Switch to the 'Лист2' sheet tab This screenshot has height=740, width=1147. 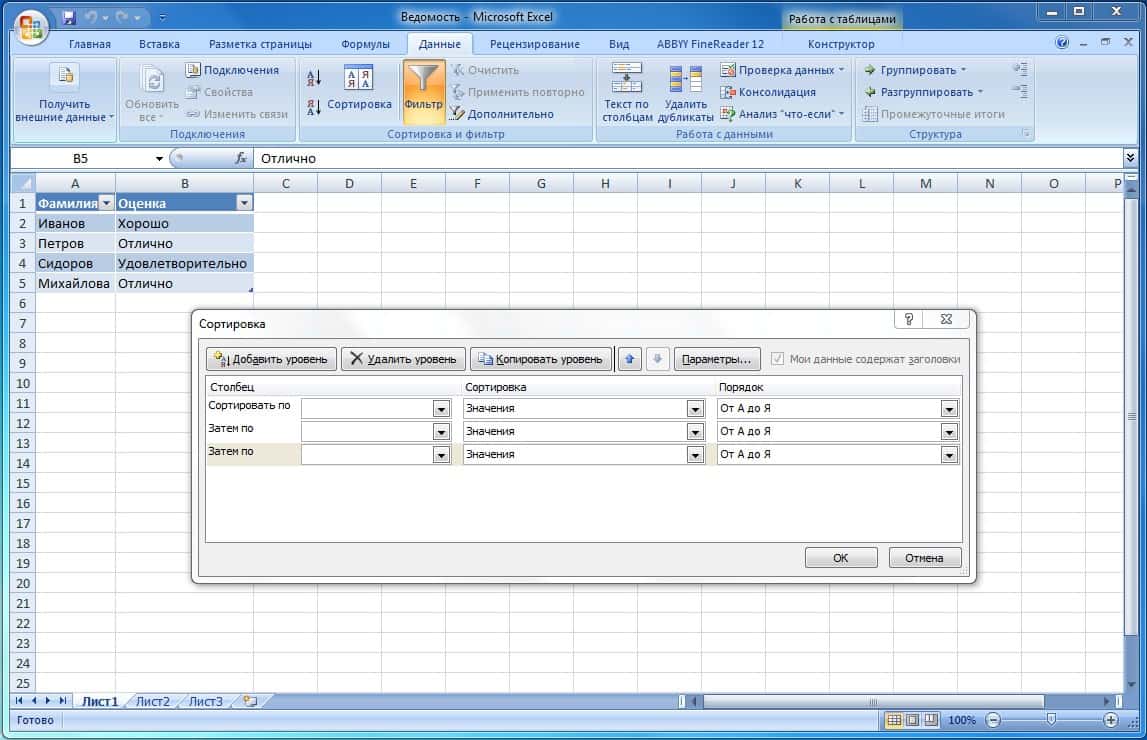point(153,701)
